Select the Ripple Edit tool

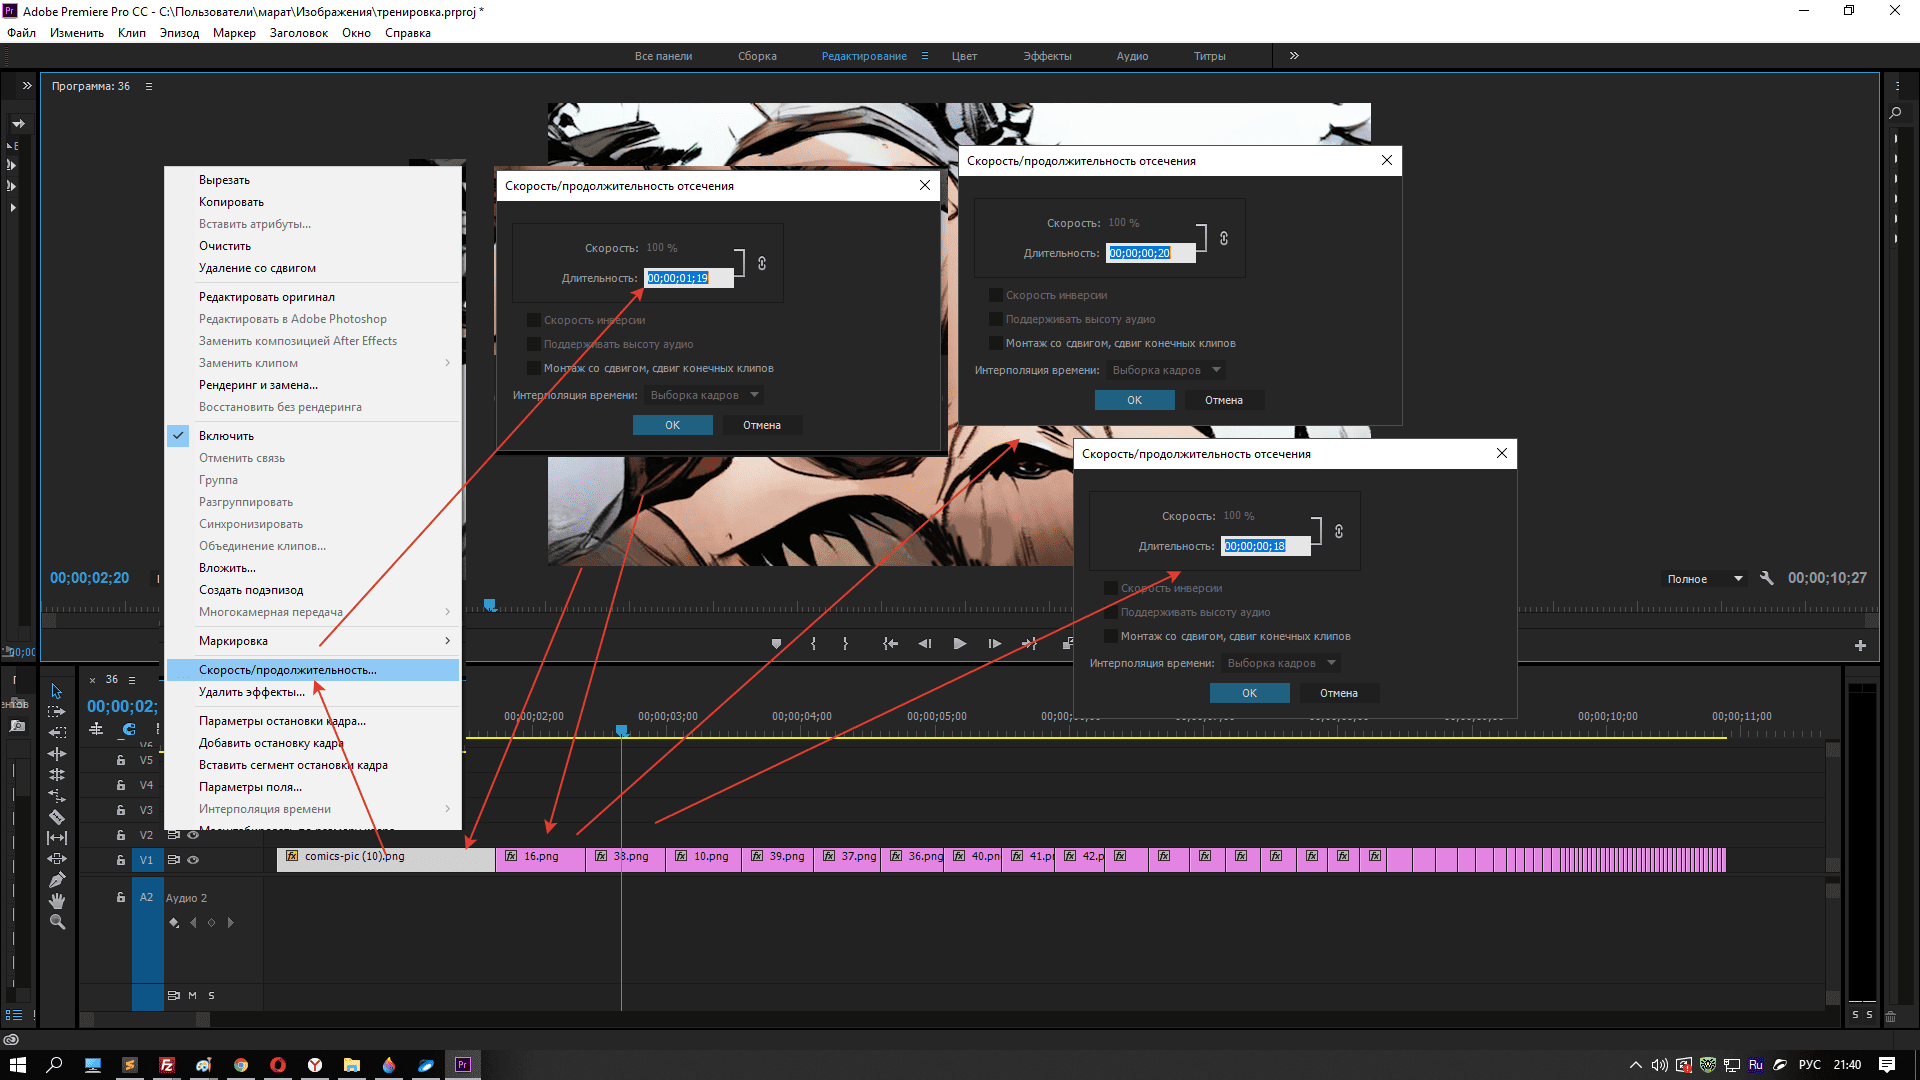[57, 754]
